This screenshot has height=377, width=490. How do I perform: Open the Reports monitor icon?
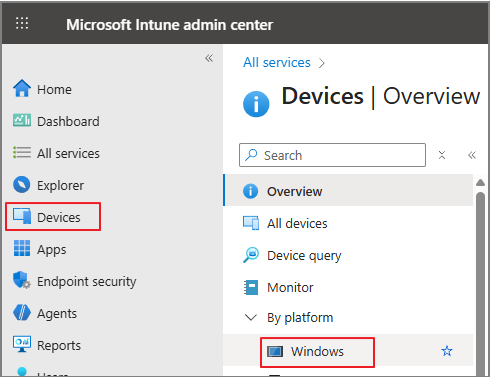22,344
